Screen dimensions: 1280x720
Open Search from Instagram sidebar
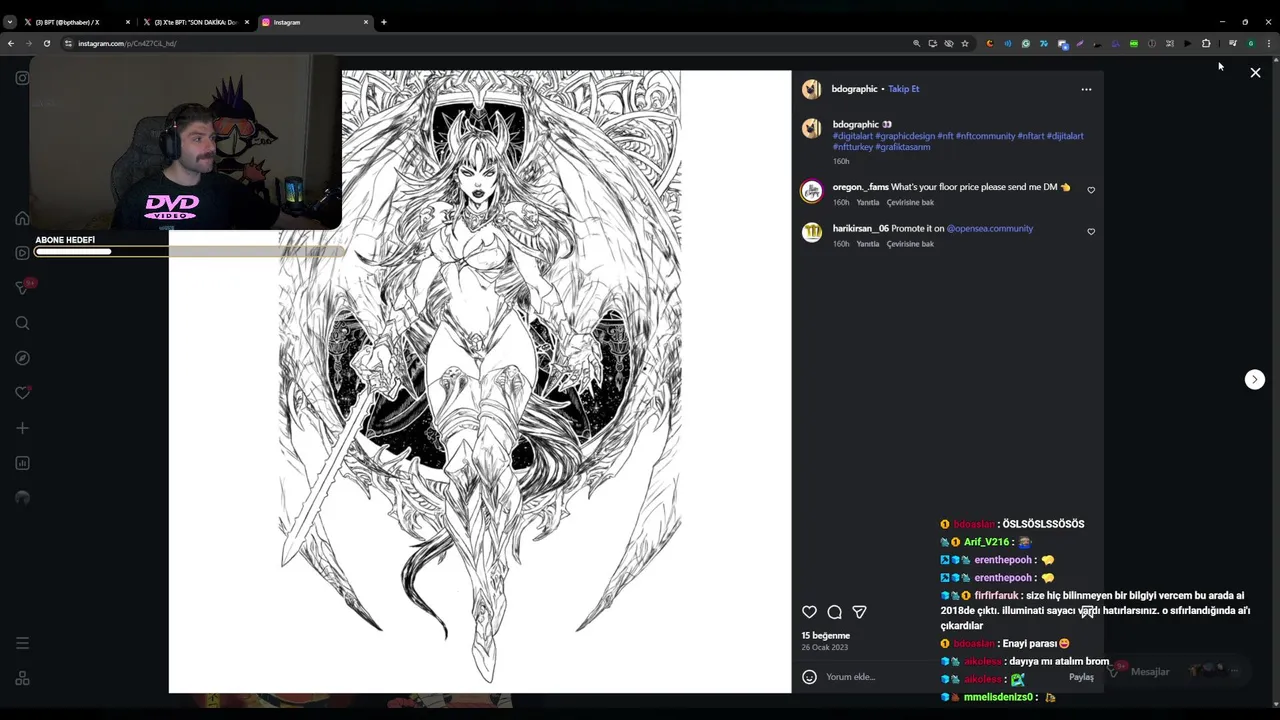pos(22,323)
